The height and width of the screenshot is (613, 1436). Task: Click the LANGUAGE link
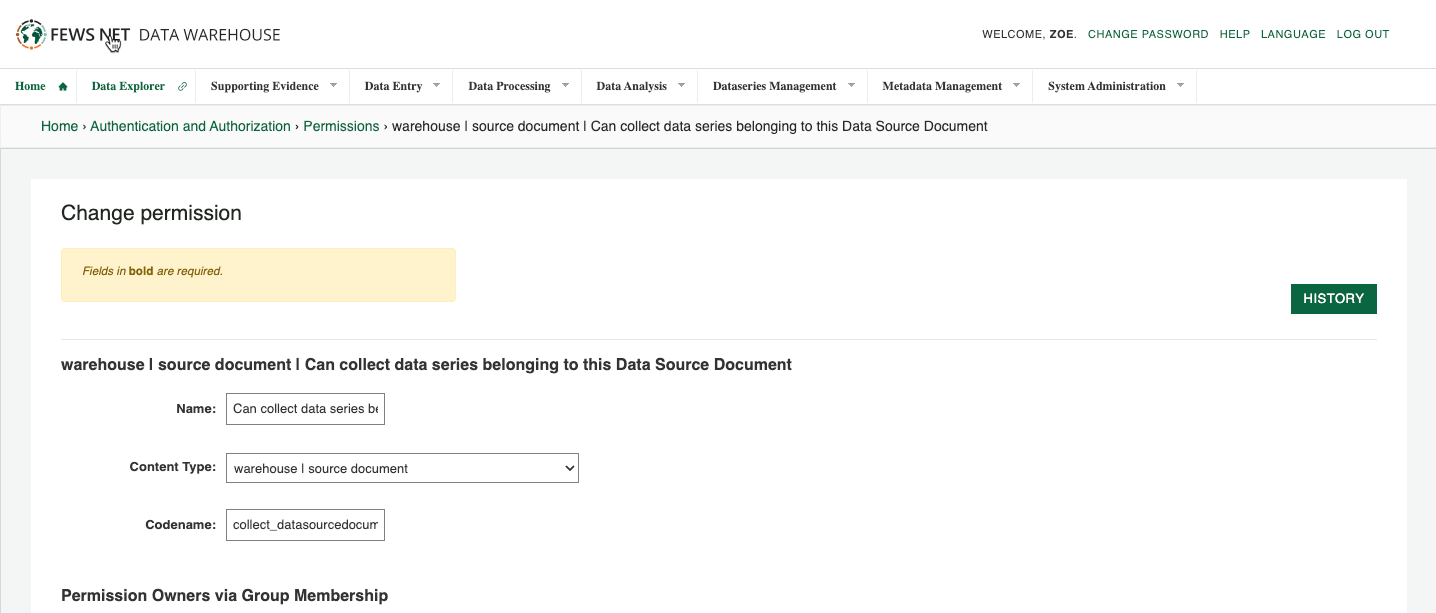click(x=1293, y=33)
